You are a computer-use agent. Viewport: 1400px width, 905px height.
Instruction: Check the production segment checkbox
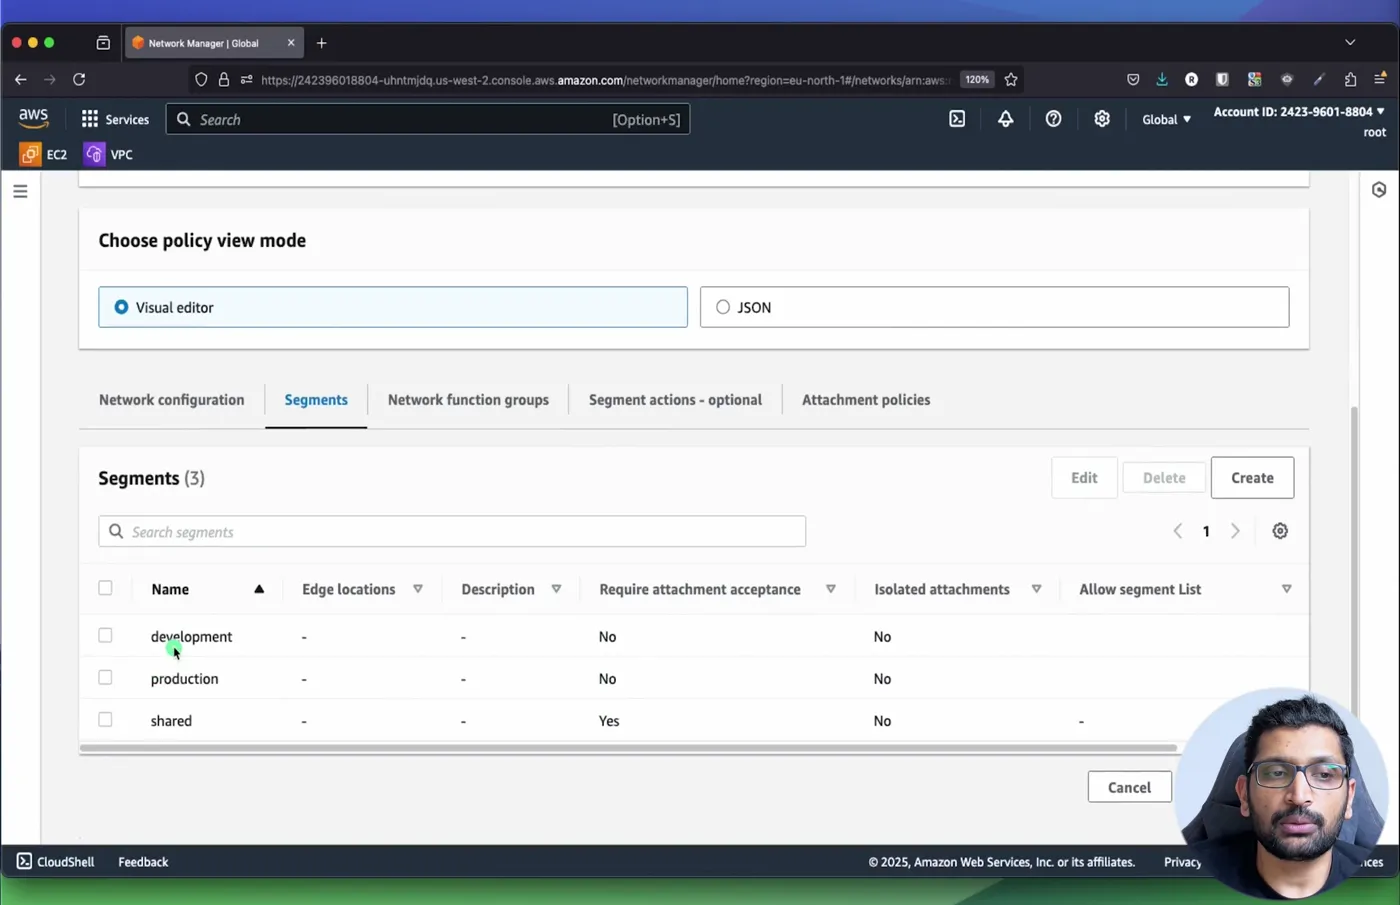pos(105,677)
